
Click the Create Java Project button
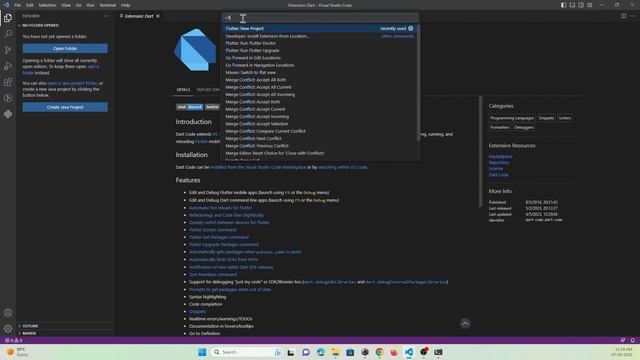point(65,107)
